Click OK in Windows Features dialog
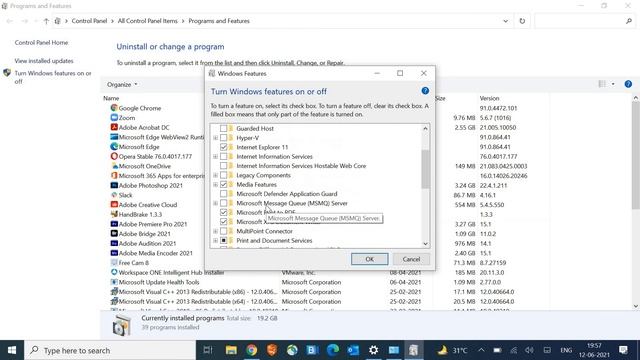The image size is (640, 360). [369, 259]
